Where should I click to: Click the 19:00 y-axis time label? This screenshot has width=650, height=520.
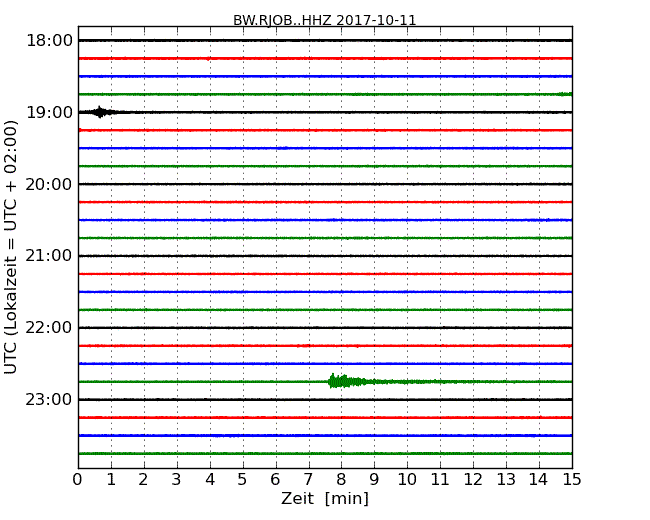pyautogui.click(x=49, y=112)
